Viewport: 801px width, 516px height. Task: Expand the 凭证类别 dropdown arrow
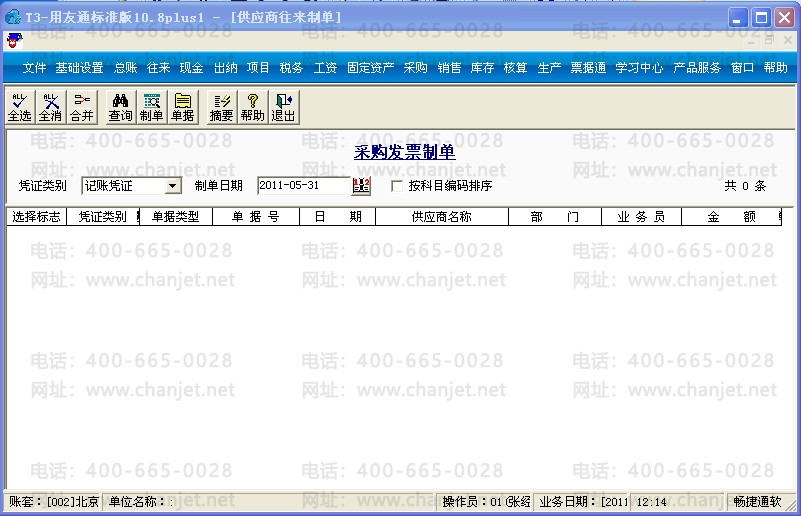[173, 186]
